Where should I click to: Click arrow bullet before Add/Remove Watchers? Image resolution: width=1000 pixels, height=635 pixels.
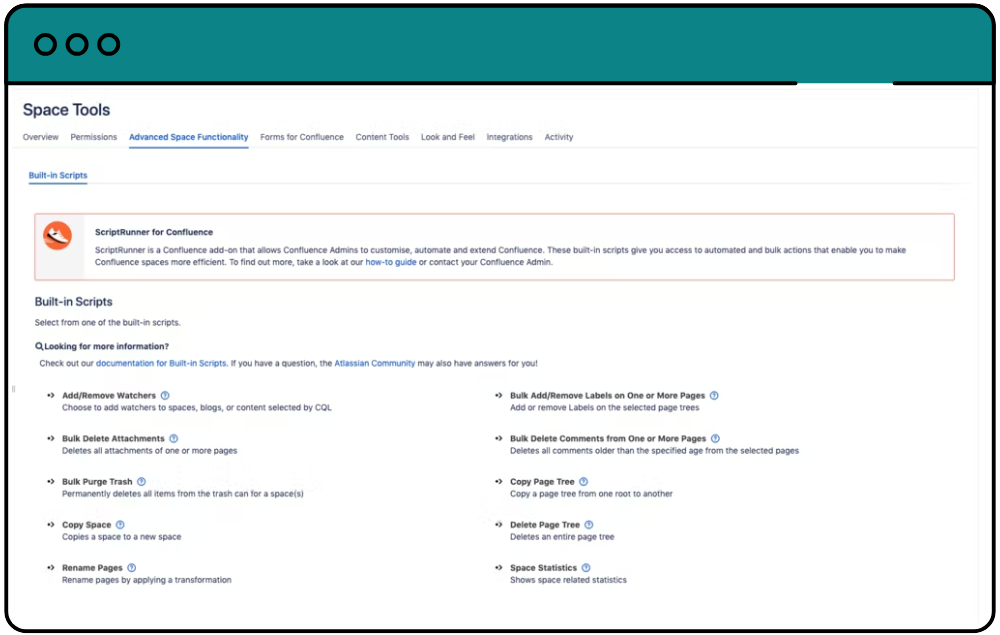click(x=51, y=395)
